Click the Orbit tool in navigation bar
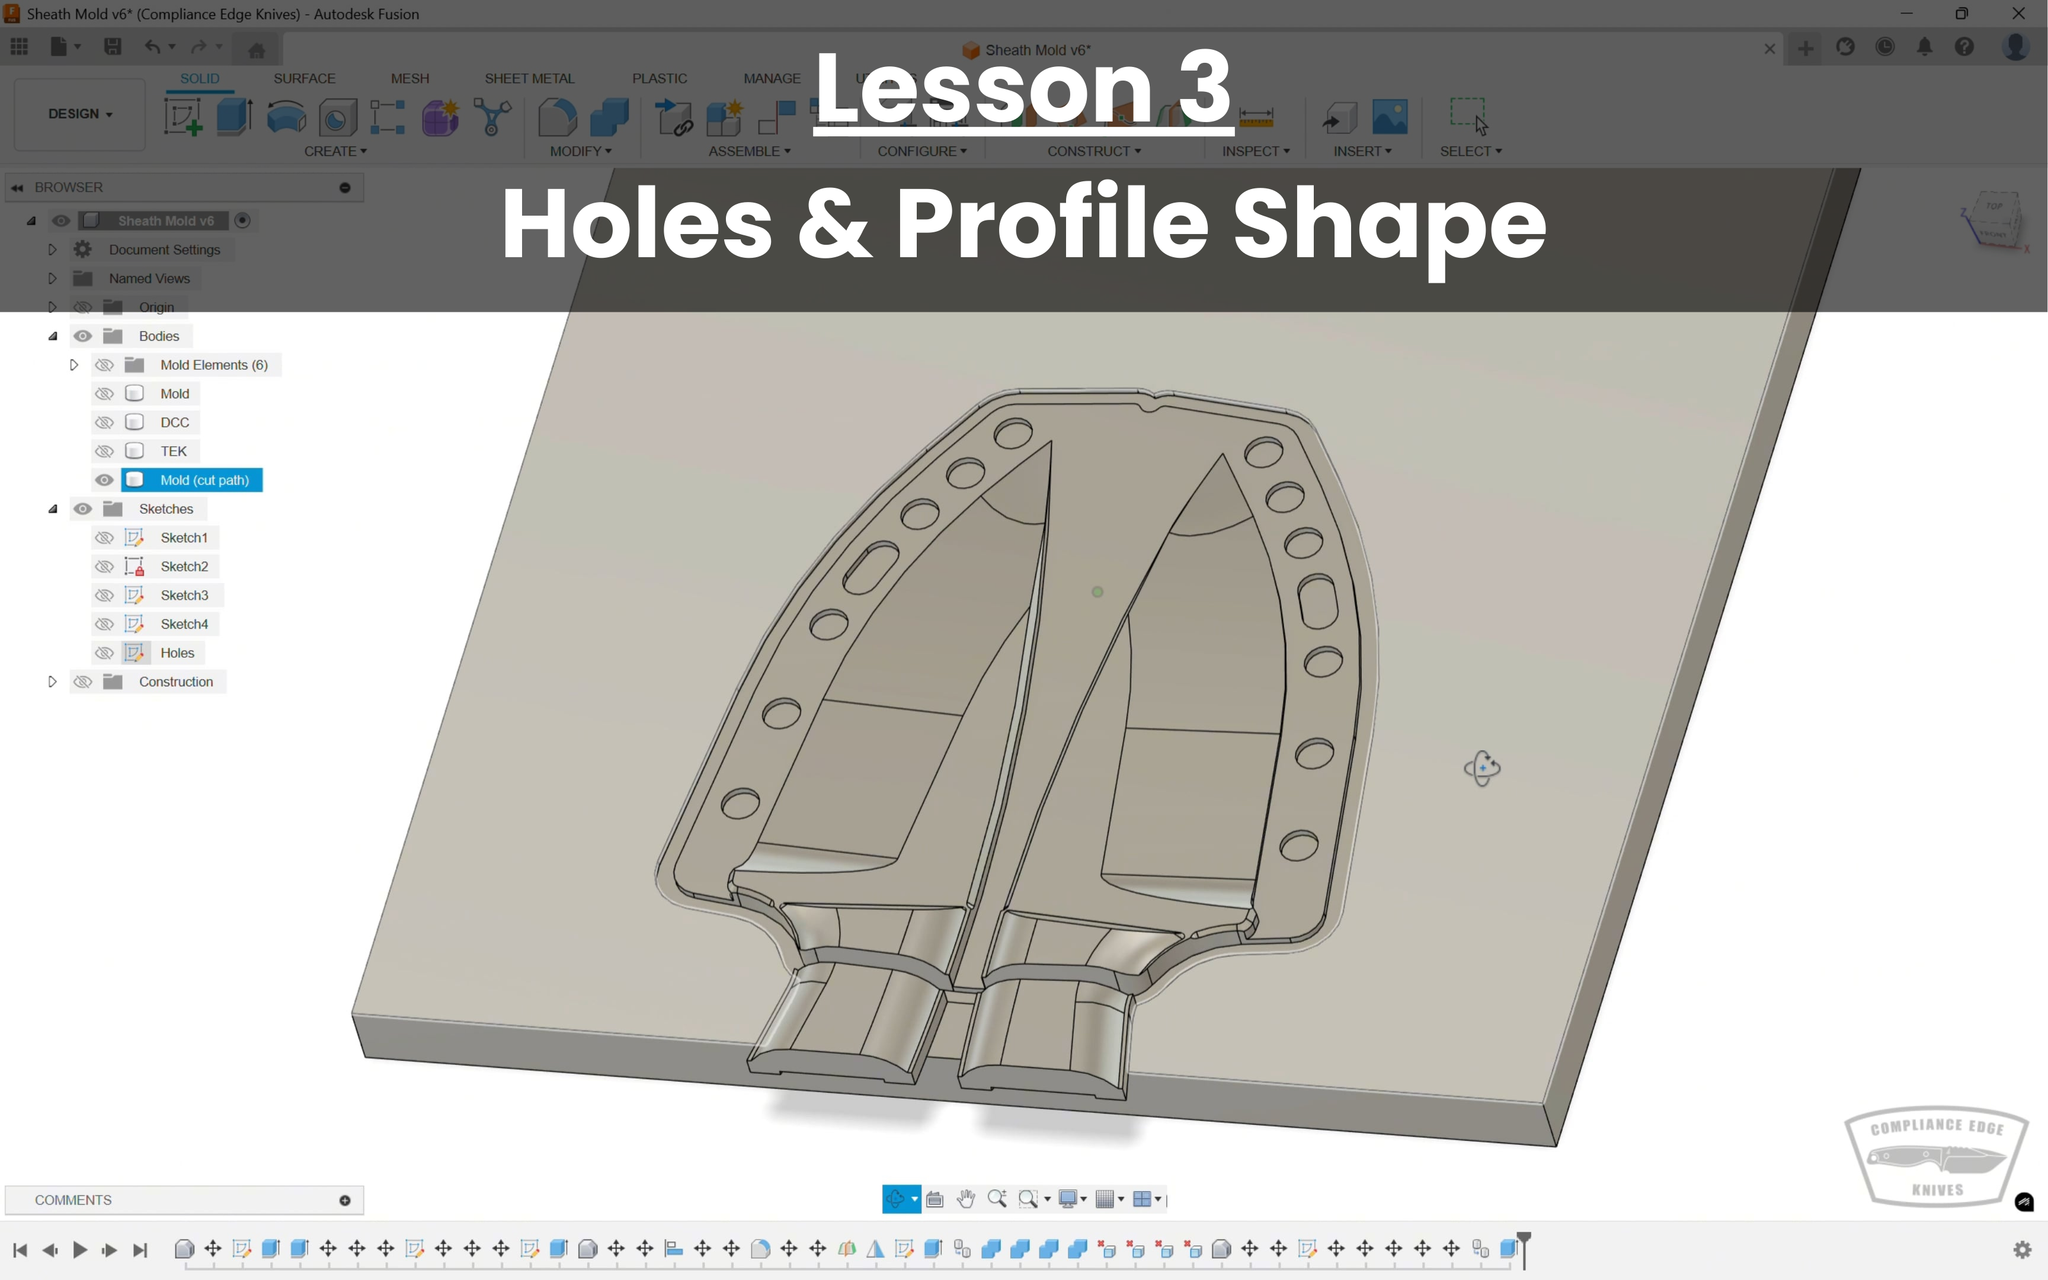This screenshot has height=1280, width=2048. 895,1199
